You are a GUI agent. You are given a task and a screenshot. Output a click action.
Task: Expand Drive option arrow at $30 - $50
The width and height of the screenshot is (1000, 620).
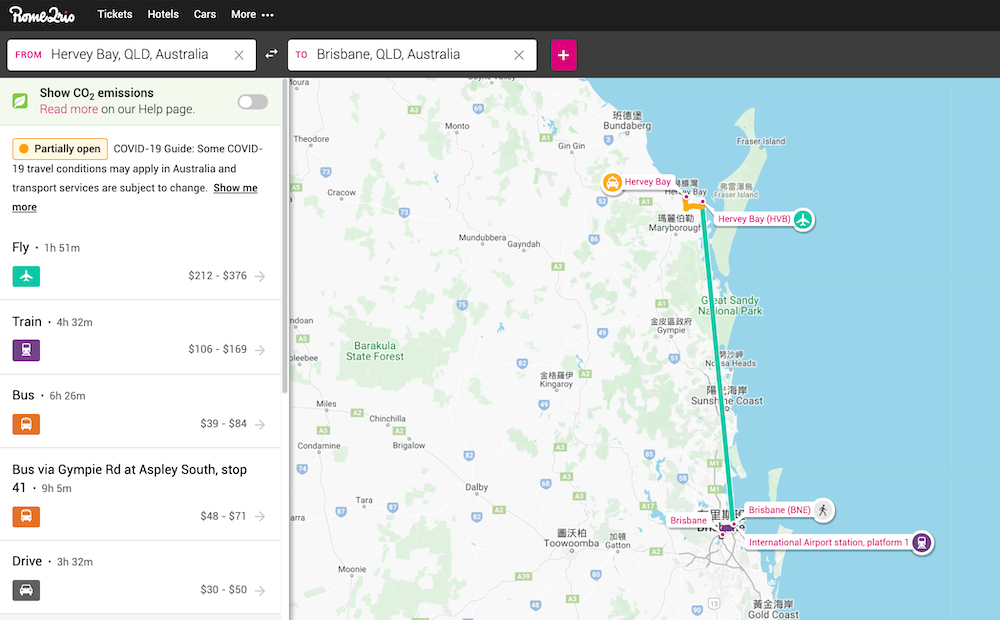point(260,590)
